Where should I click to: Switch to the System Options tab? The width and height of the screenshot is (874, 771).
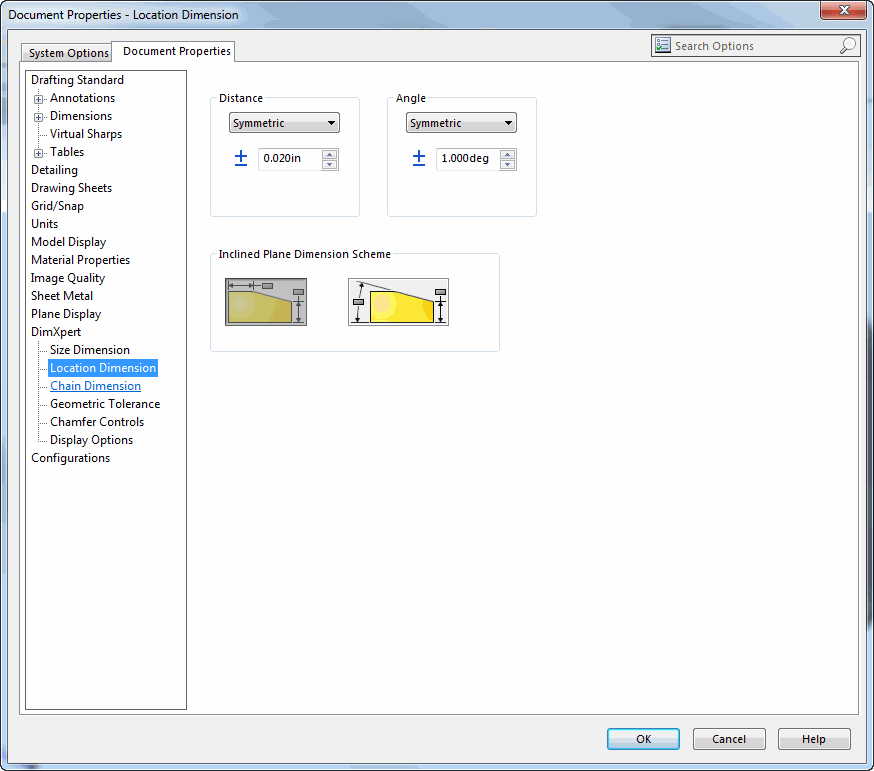pyautogui.click(x=68, y=53)
